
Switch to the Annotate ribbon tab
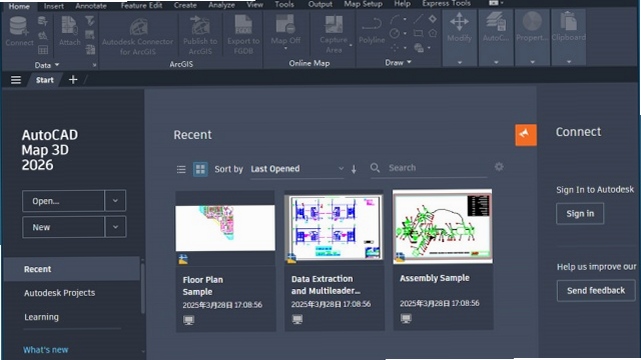91,6
